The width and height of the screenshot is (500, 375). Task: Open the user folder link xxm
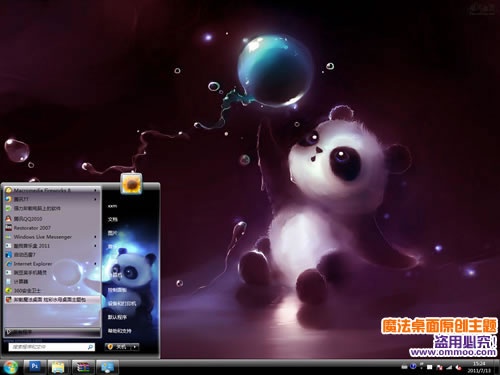pyautogui.click(x=112, y=206)
